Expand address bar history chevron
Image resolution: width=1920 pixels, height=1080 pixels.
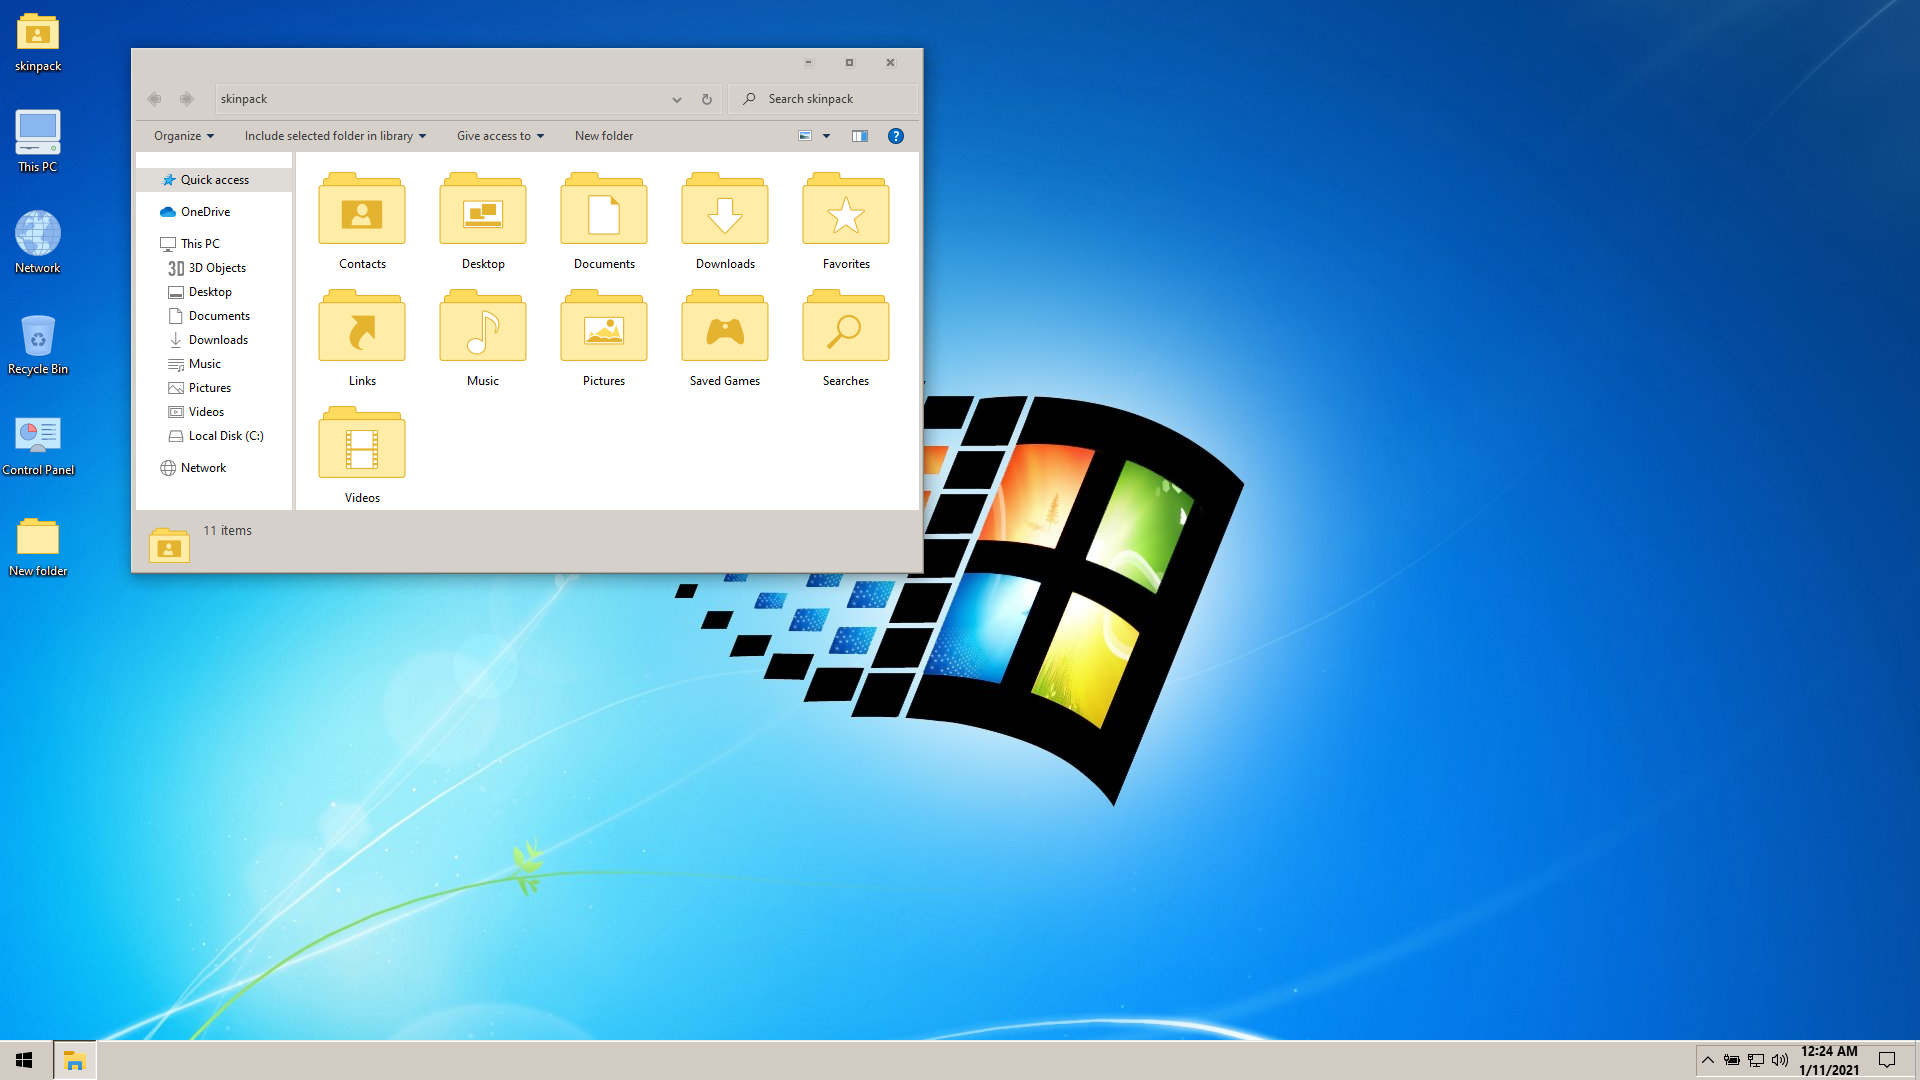[677, 99]
